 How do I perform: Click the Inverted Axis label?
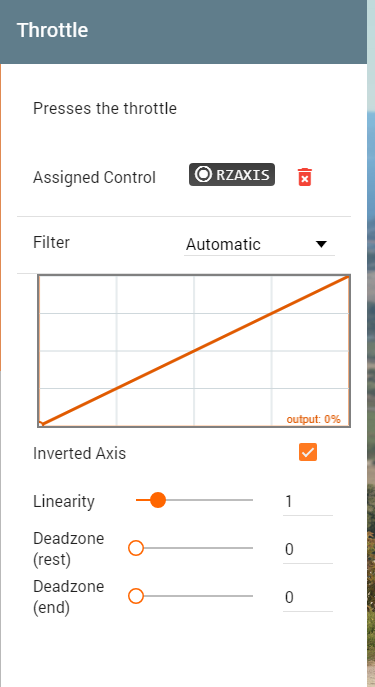(79, 453)
